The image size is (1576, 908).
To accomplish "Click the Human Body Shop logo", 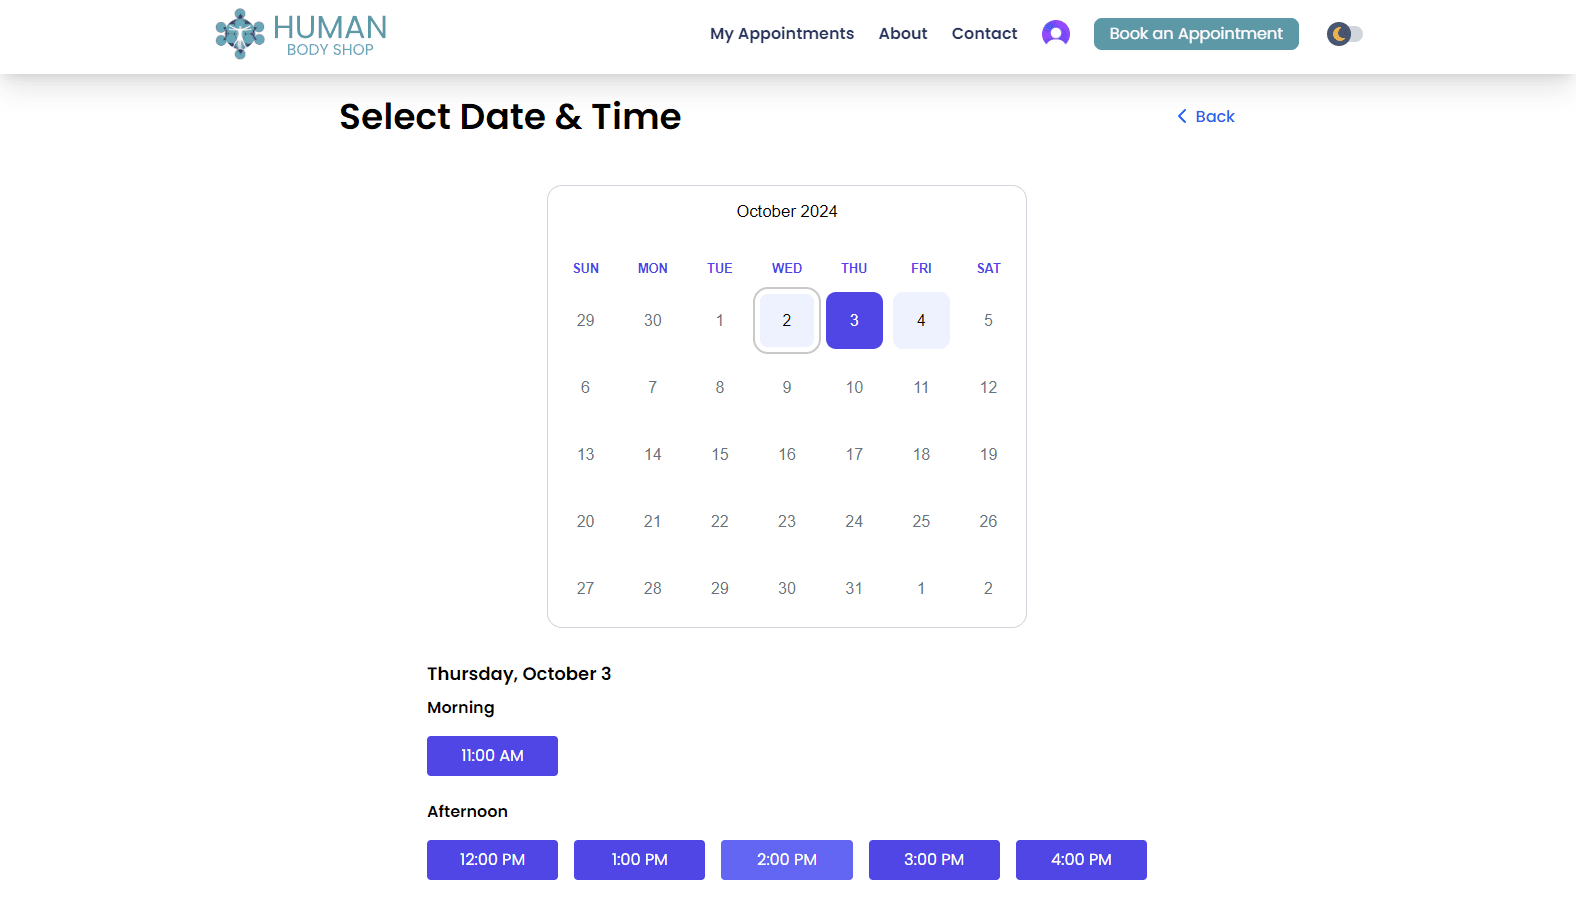I will pos(301,34).
